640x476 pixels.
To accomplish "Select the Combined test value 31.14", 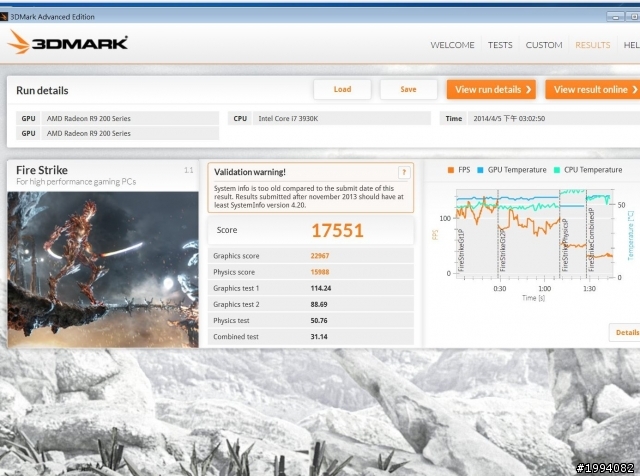I will (x=319, y=337).
